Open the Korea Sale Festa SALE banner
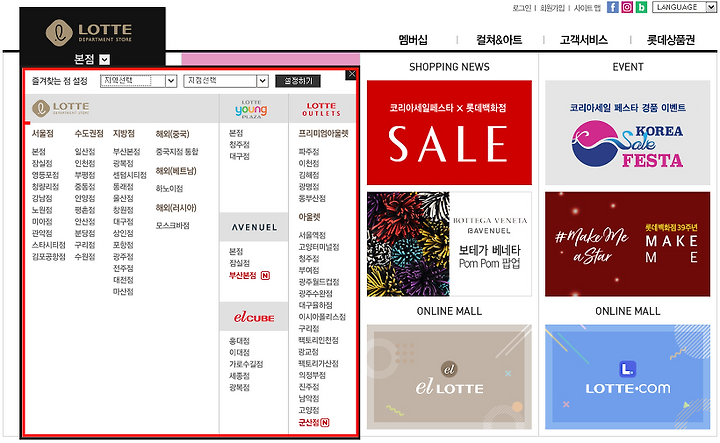720x443 pixels. [x=449, y=133]
